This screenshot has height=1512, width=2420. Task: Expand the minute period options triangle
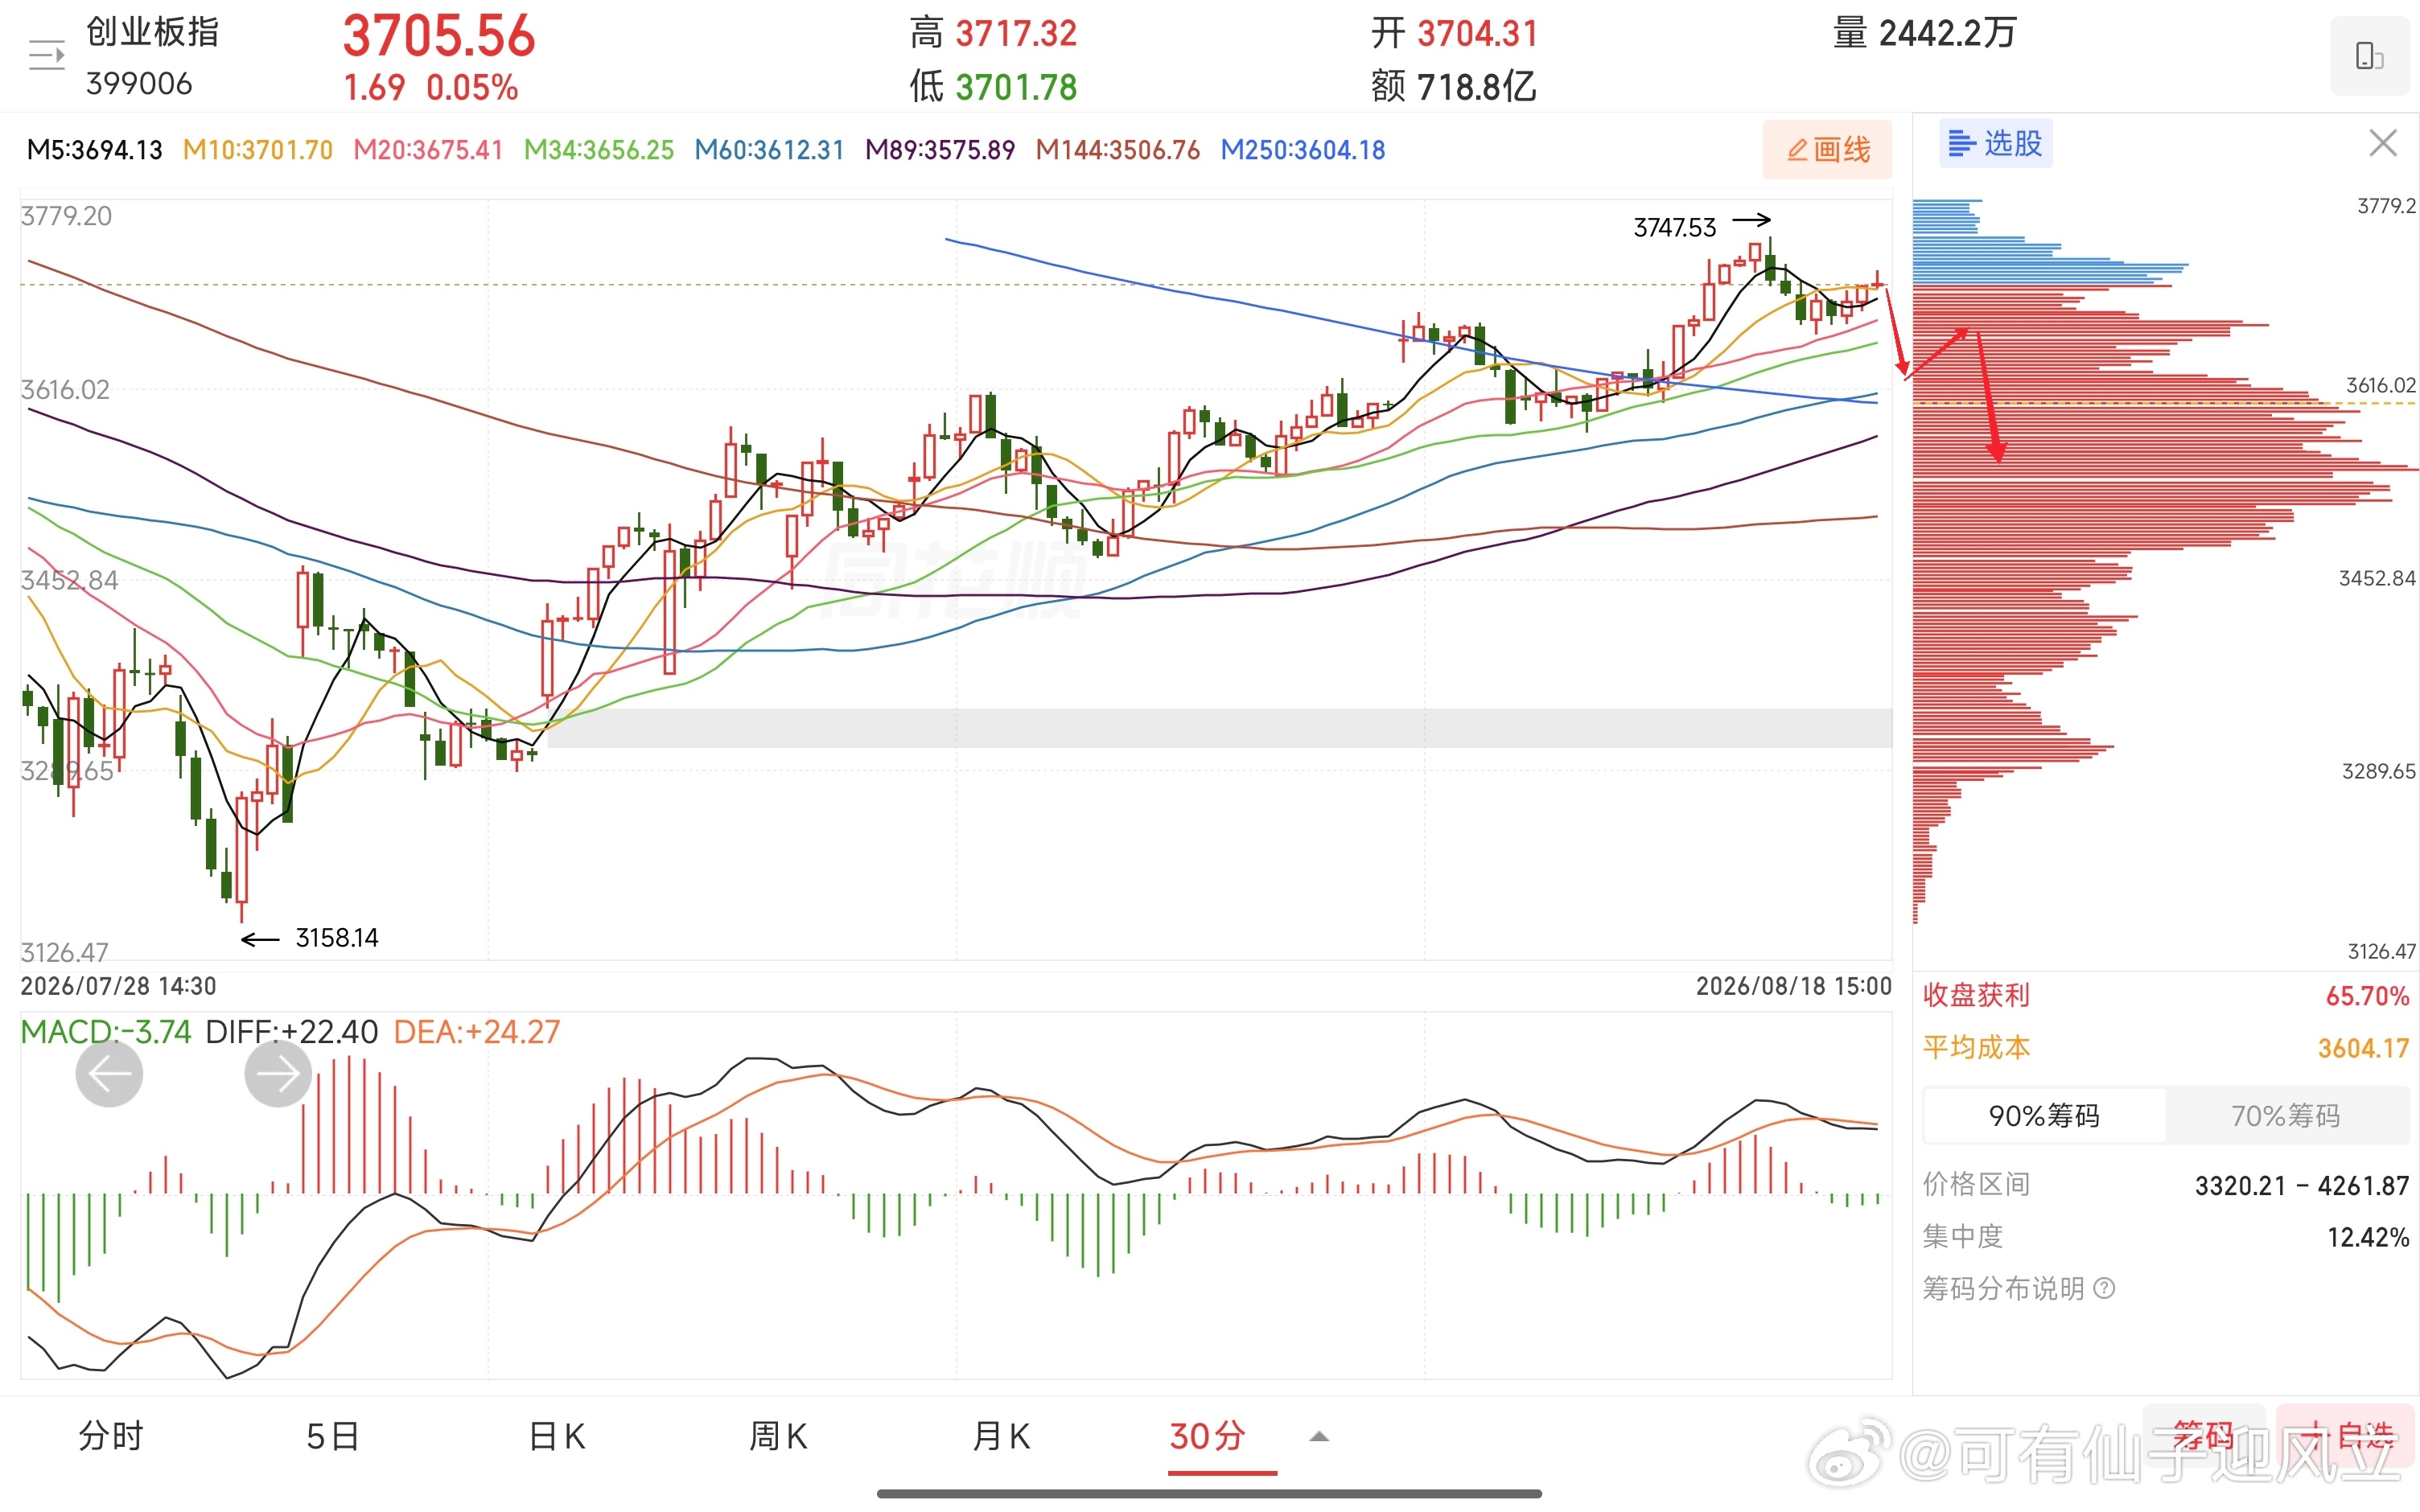coord(1319,1437)
